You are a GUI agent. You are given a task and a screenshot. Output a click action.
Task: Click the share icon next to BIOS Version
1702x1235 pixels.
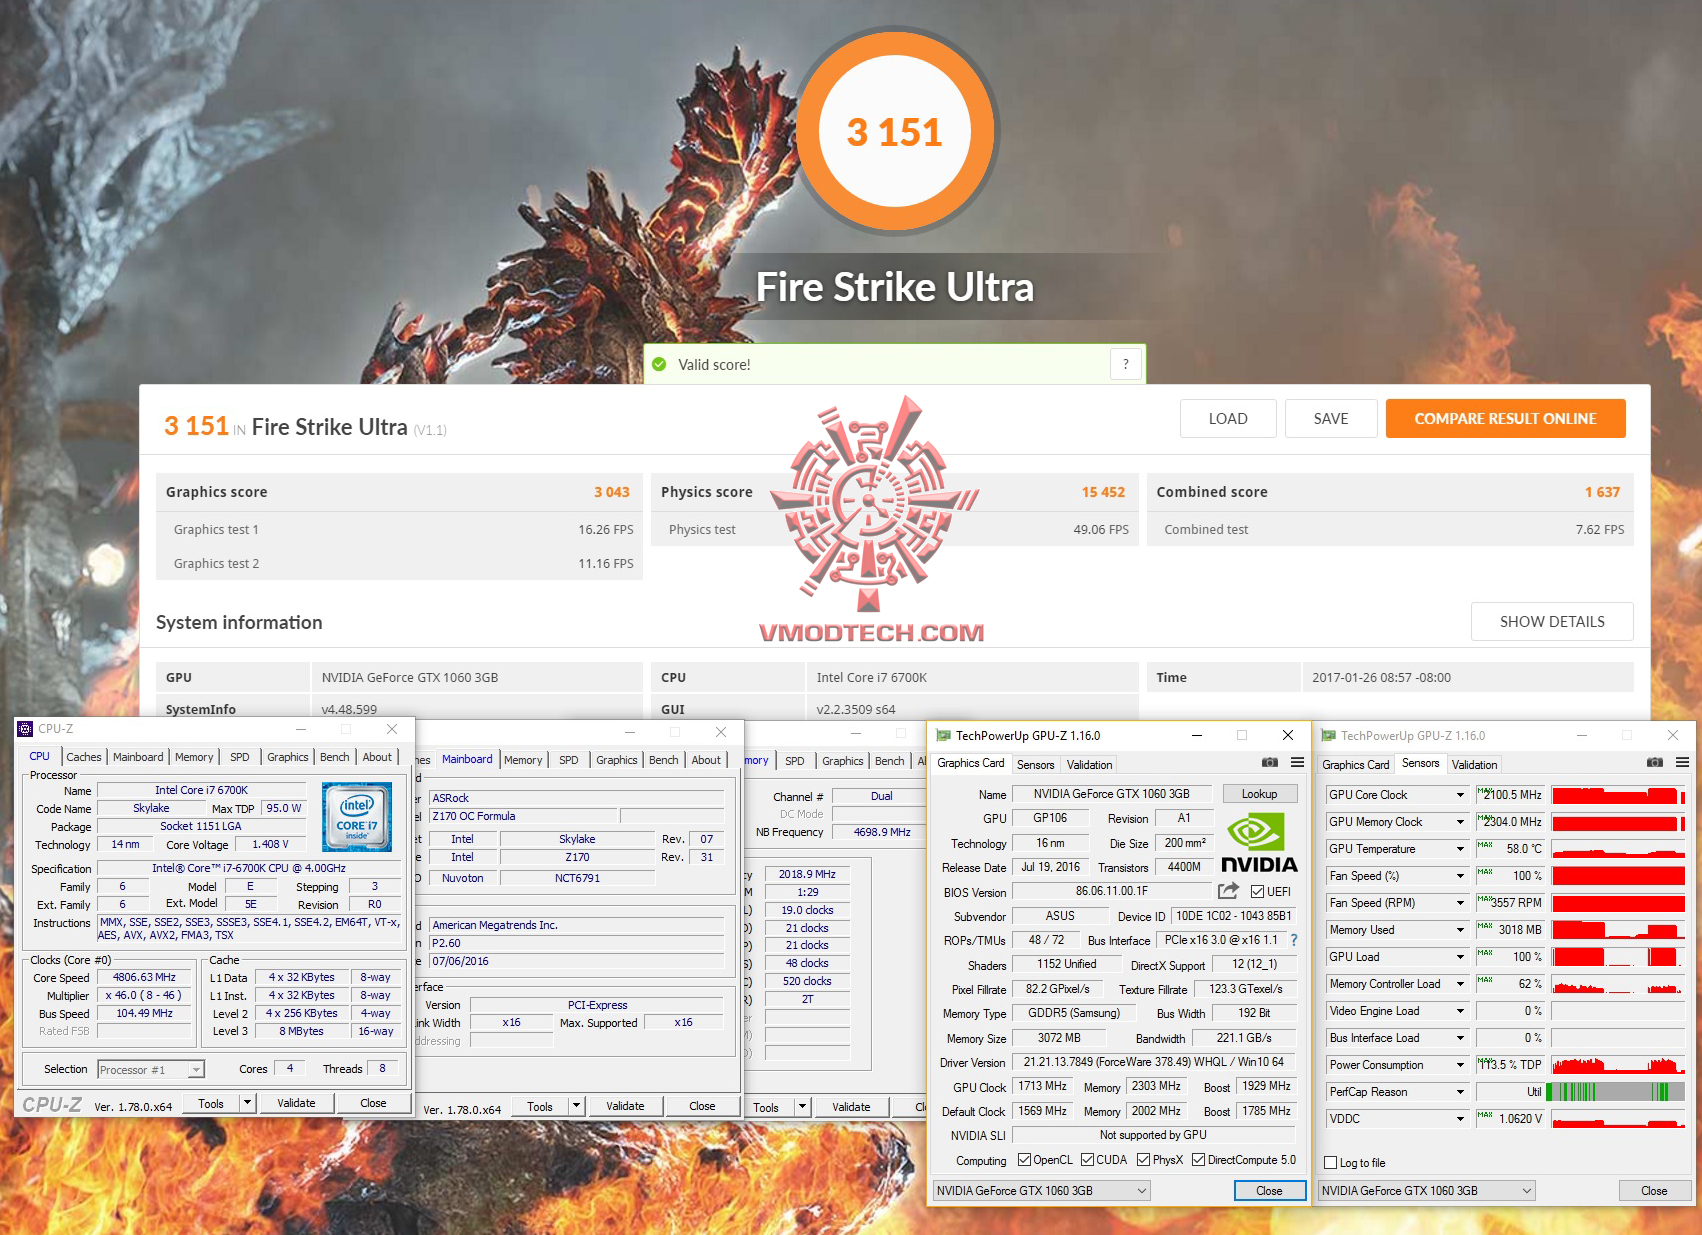tap(1227, 891)
